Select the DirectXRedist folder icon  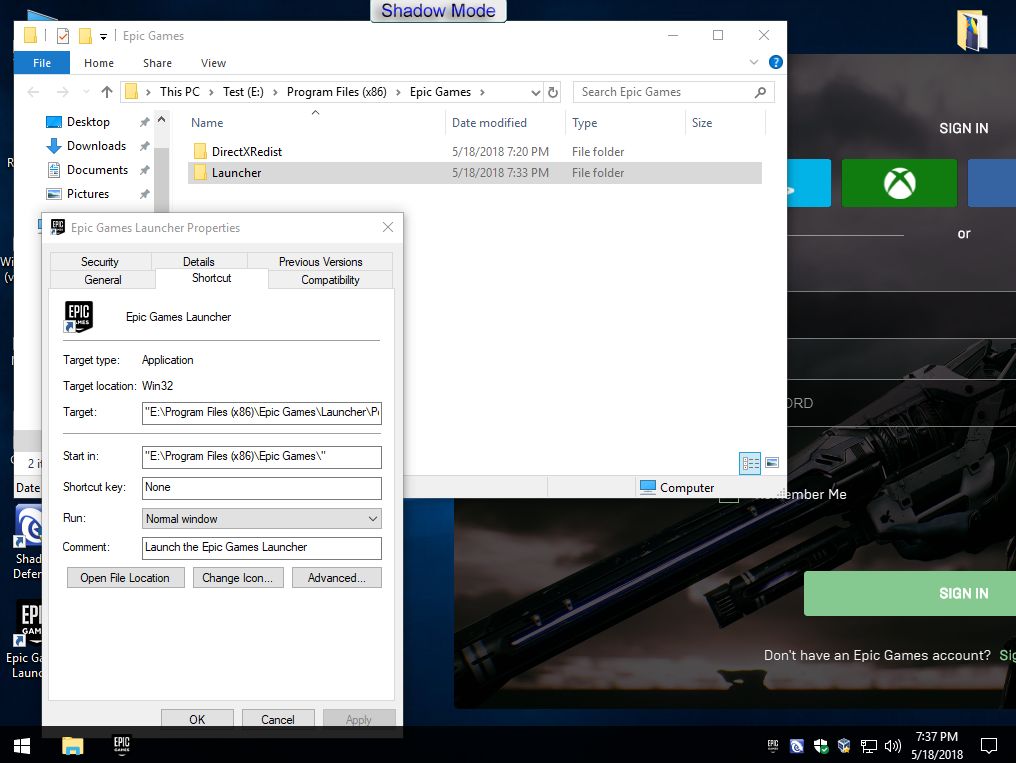(x=200, y=152)
